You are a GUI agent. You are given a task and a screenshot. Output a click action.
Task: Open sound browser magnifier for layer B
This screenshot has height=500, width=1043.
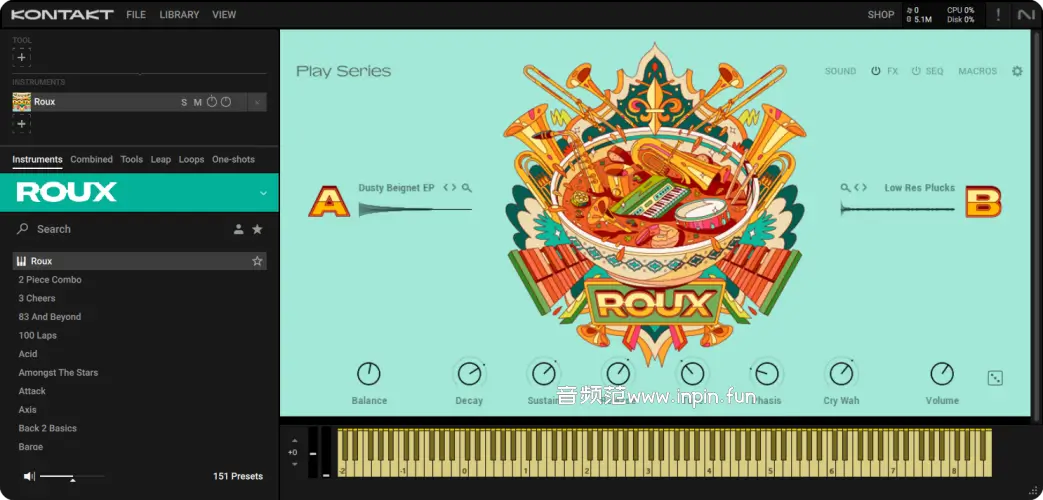[x=845, y=188]
